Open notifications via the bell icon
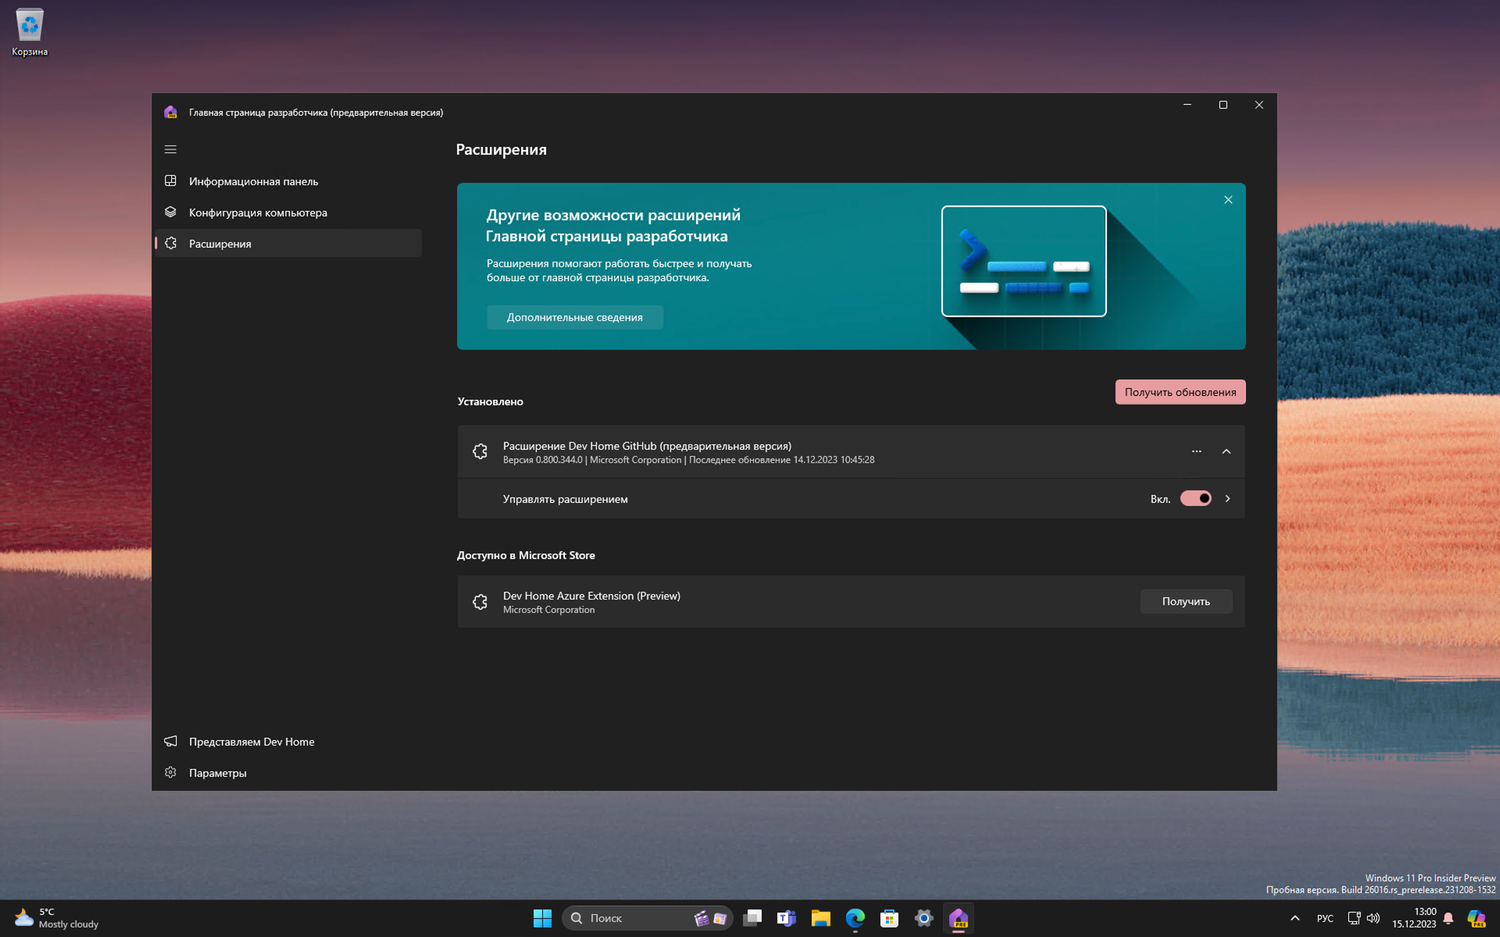The image size is (1500, 937). click(x=1448, y=918)
